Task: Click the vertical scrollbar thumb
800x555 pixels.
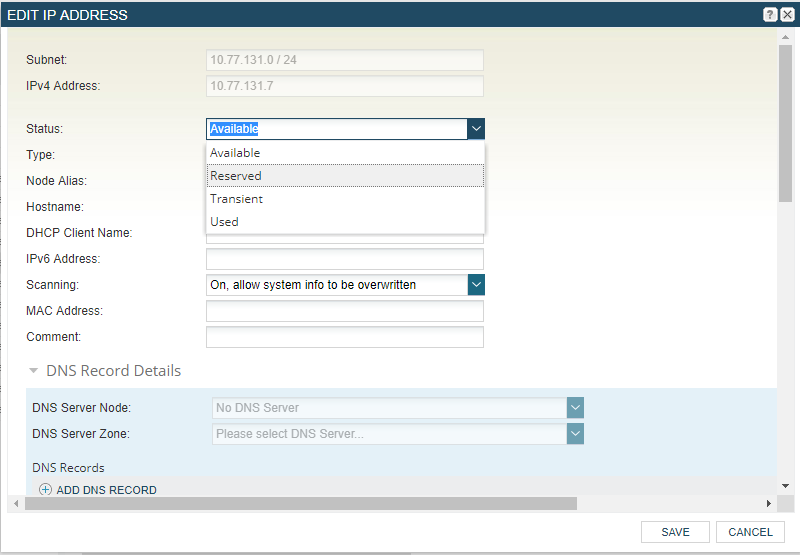Action: point(785,123)
